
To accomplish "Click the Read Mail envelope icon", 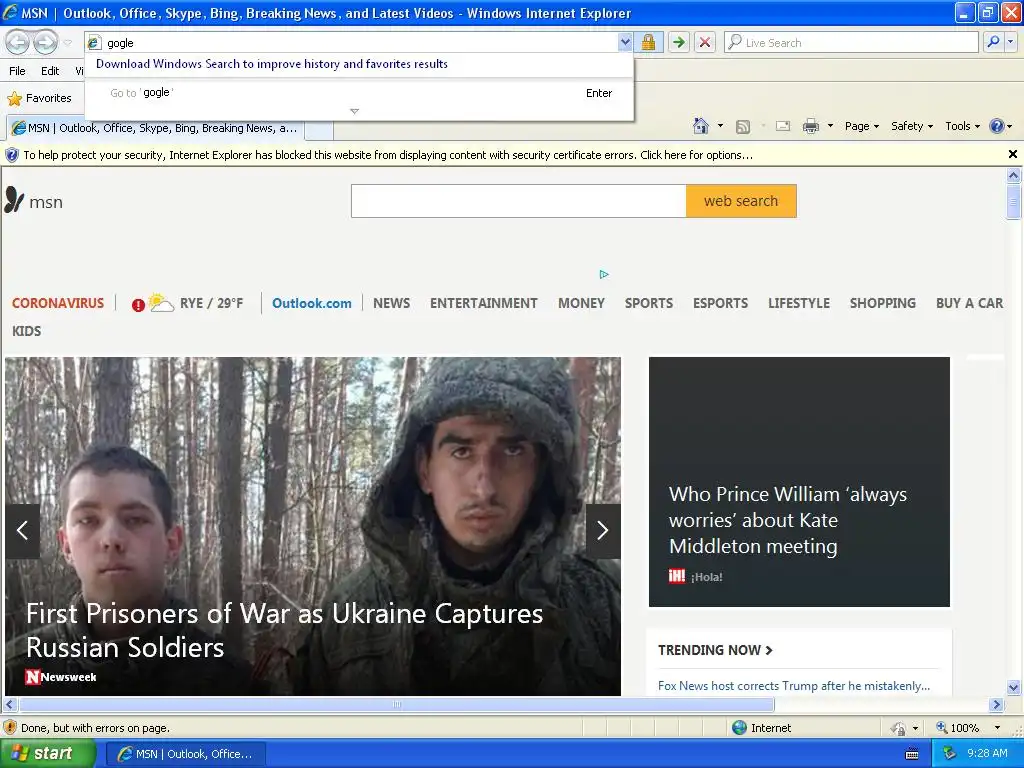I will coord(783,126).
